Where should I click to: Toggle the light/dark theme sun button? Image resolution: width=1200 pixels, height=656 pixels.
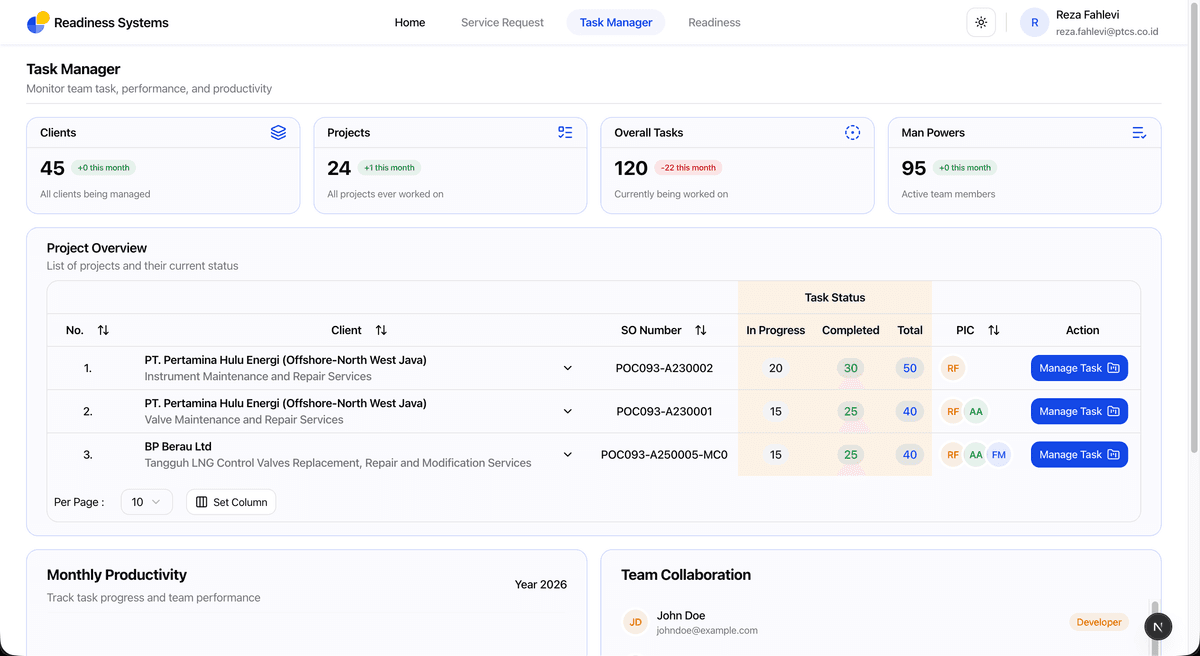981,22
